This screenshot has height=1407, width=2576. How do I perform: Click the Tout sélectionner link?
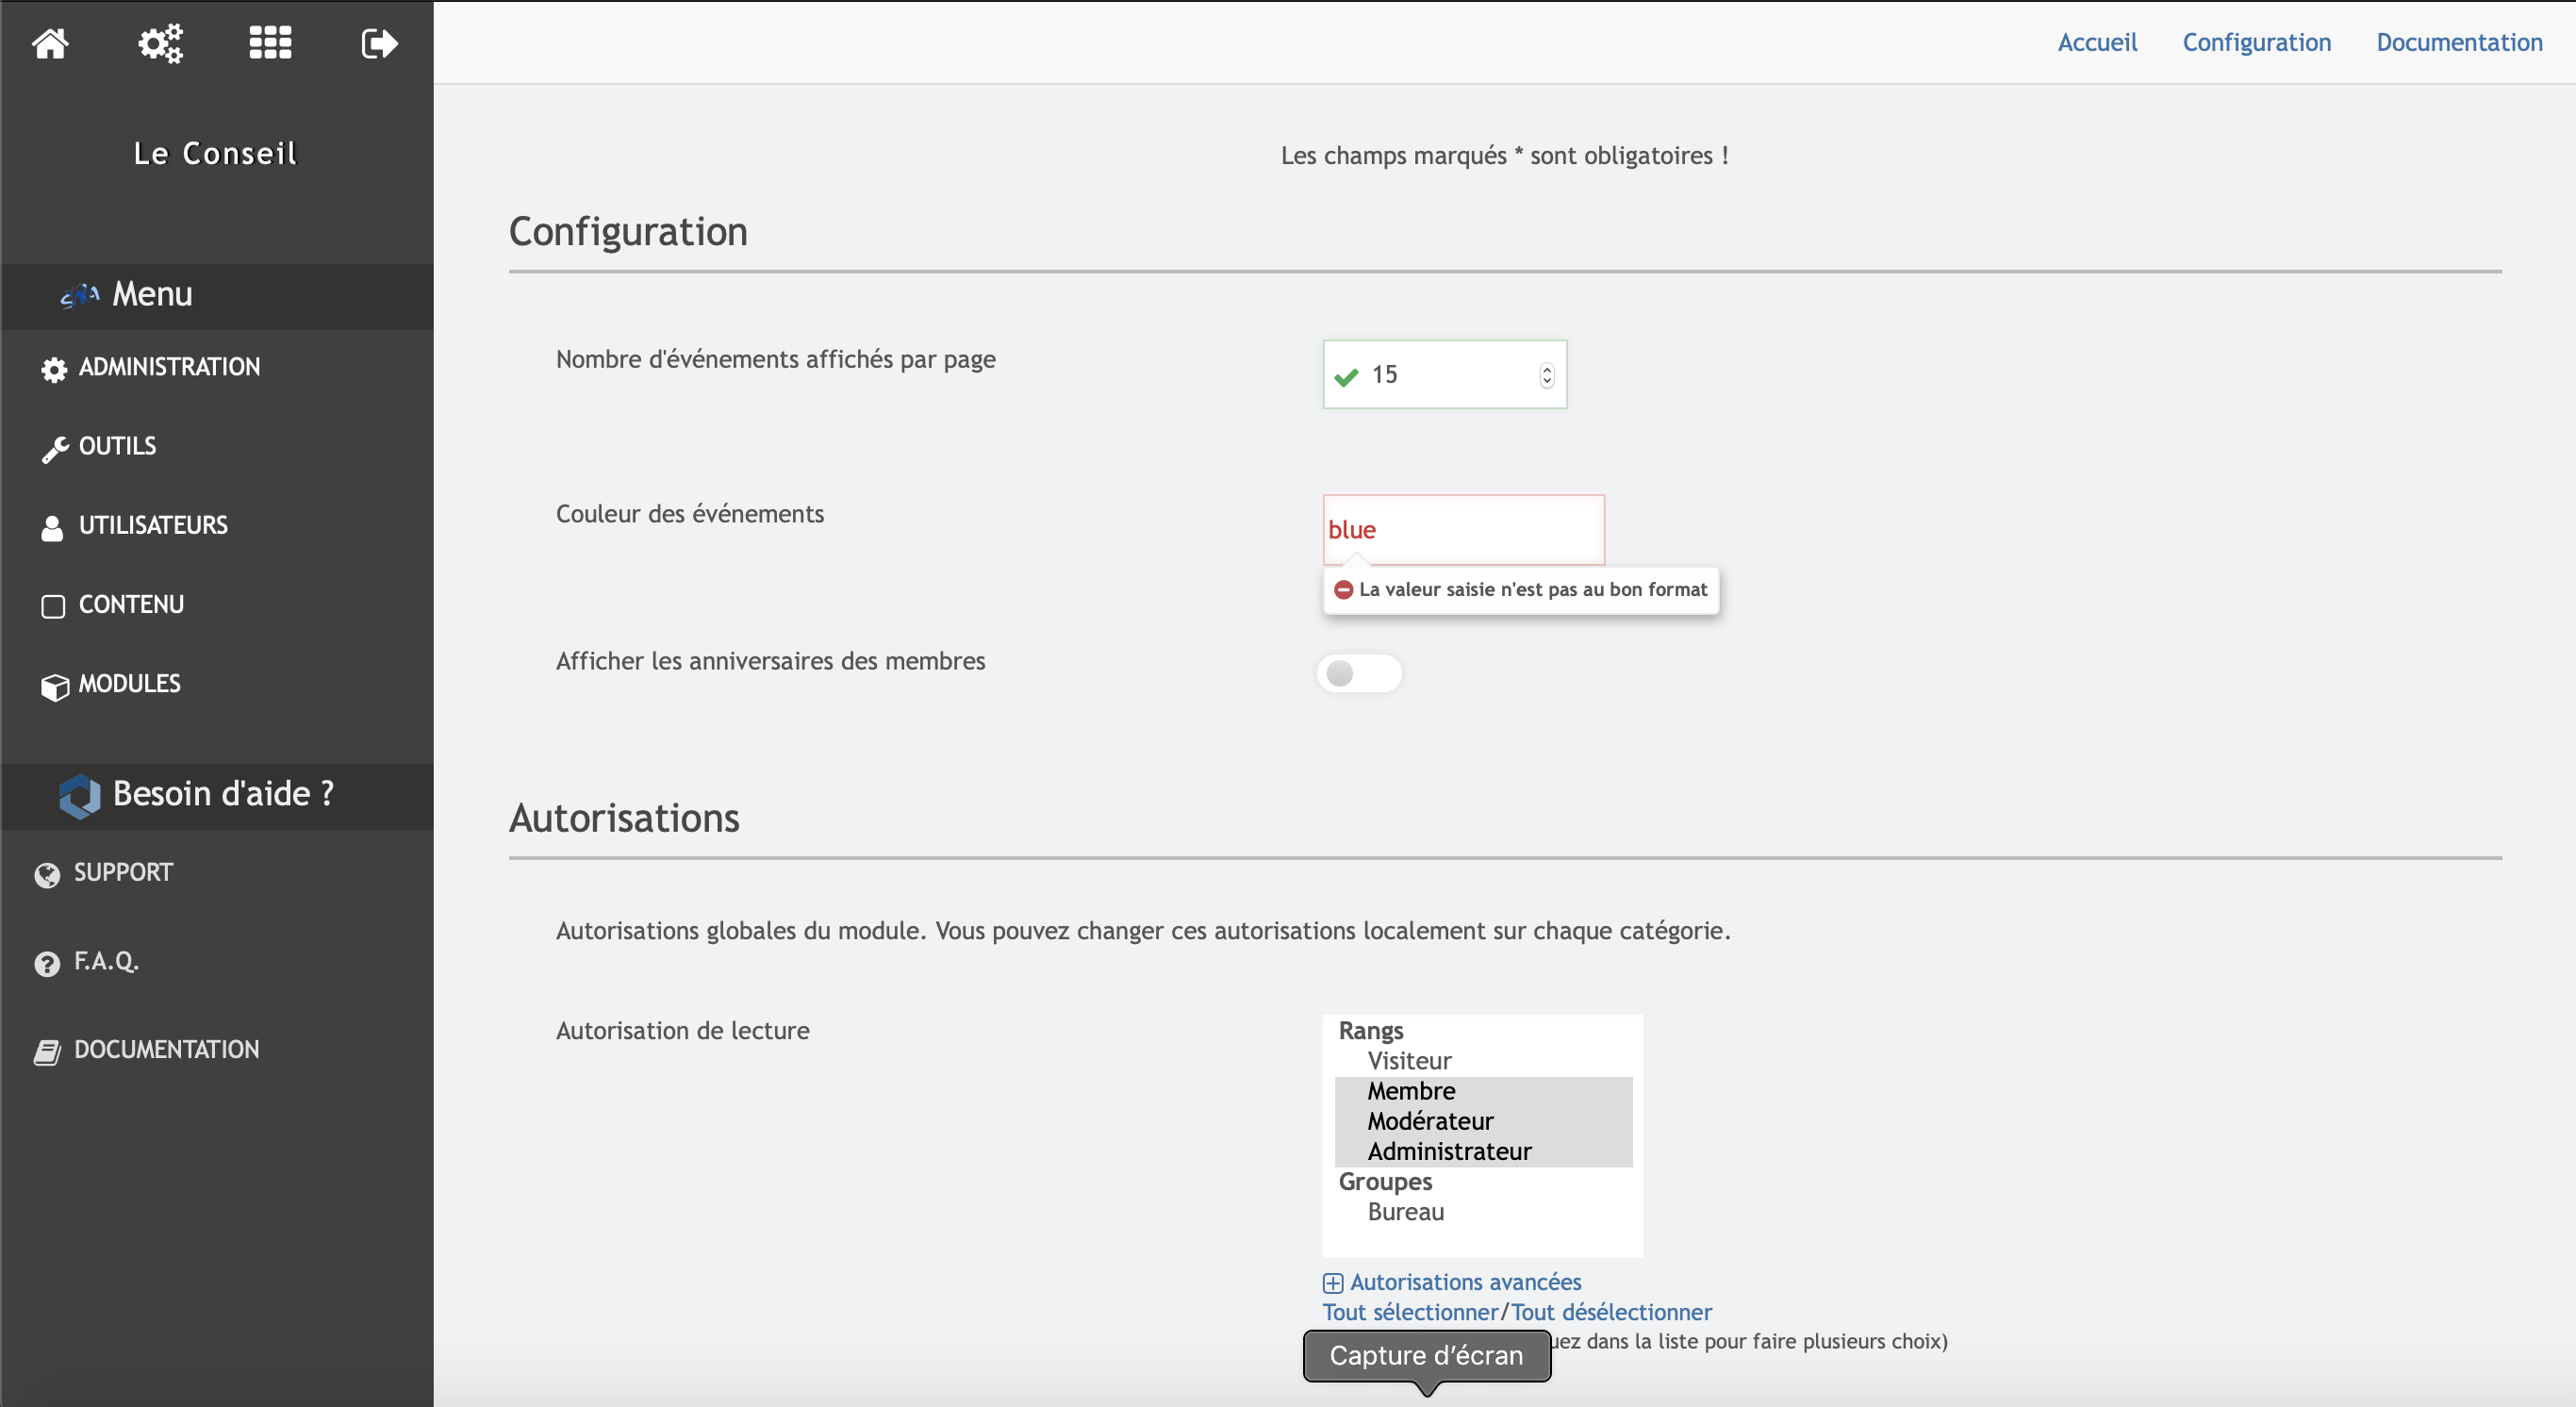coord(1409,1312)
